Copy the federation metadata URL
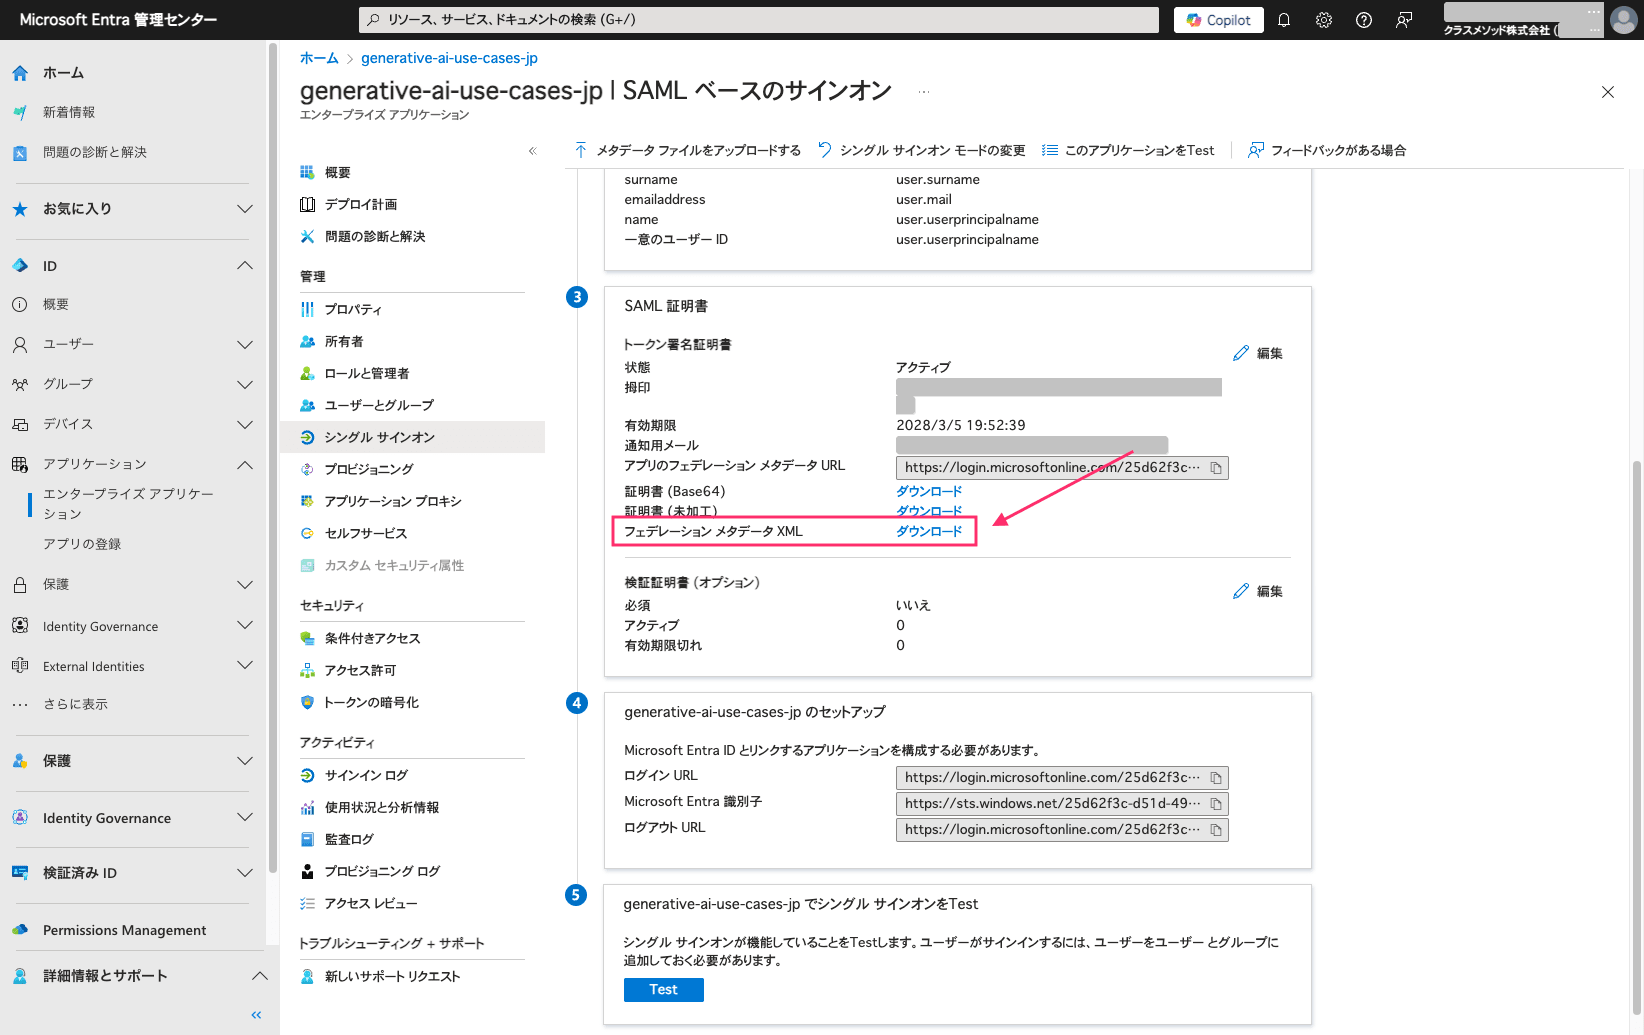1644x1035 pixels. (1216, 468)
